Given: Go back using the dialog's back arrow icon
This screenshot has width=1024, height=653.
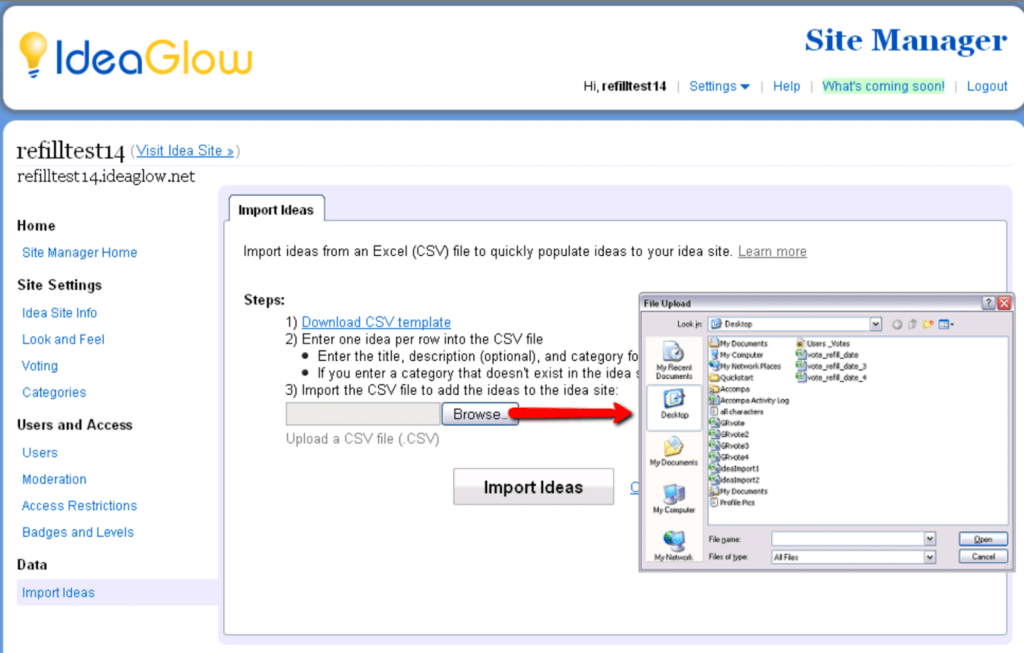Looking at the screenshot, I should coord(897,325).
